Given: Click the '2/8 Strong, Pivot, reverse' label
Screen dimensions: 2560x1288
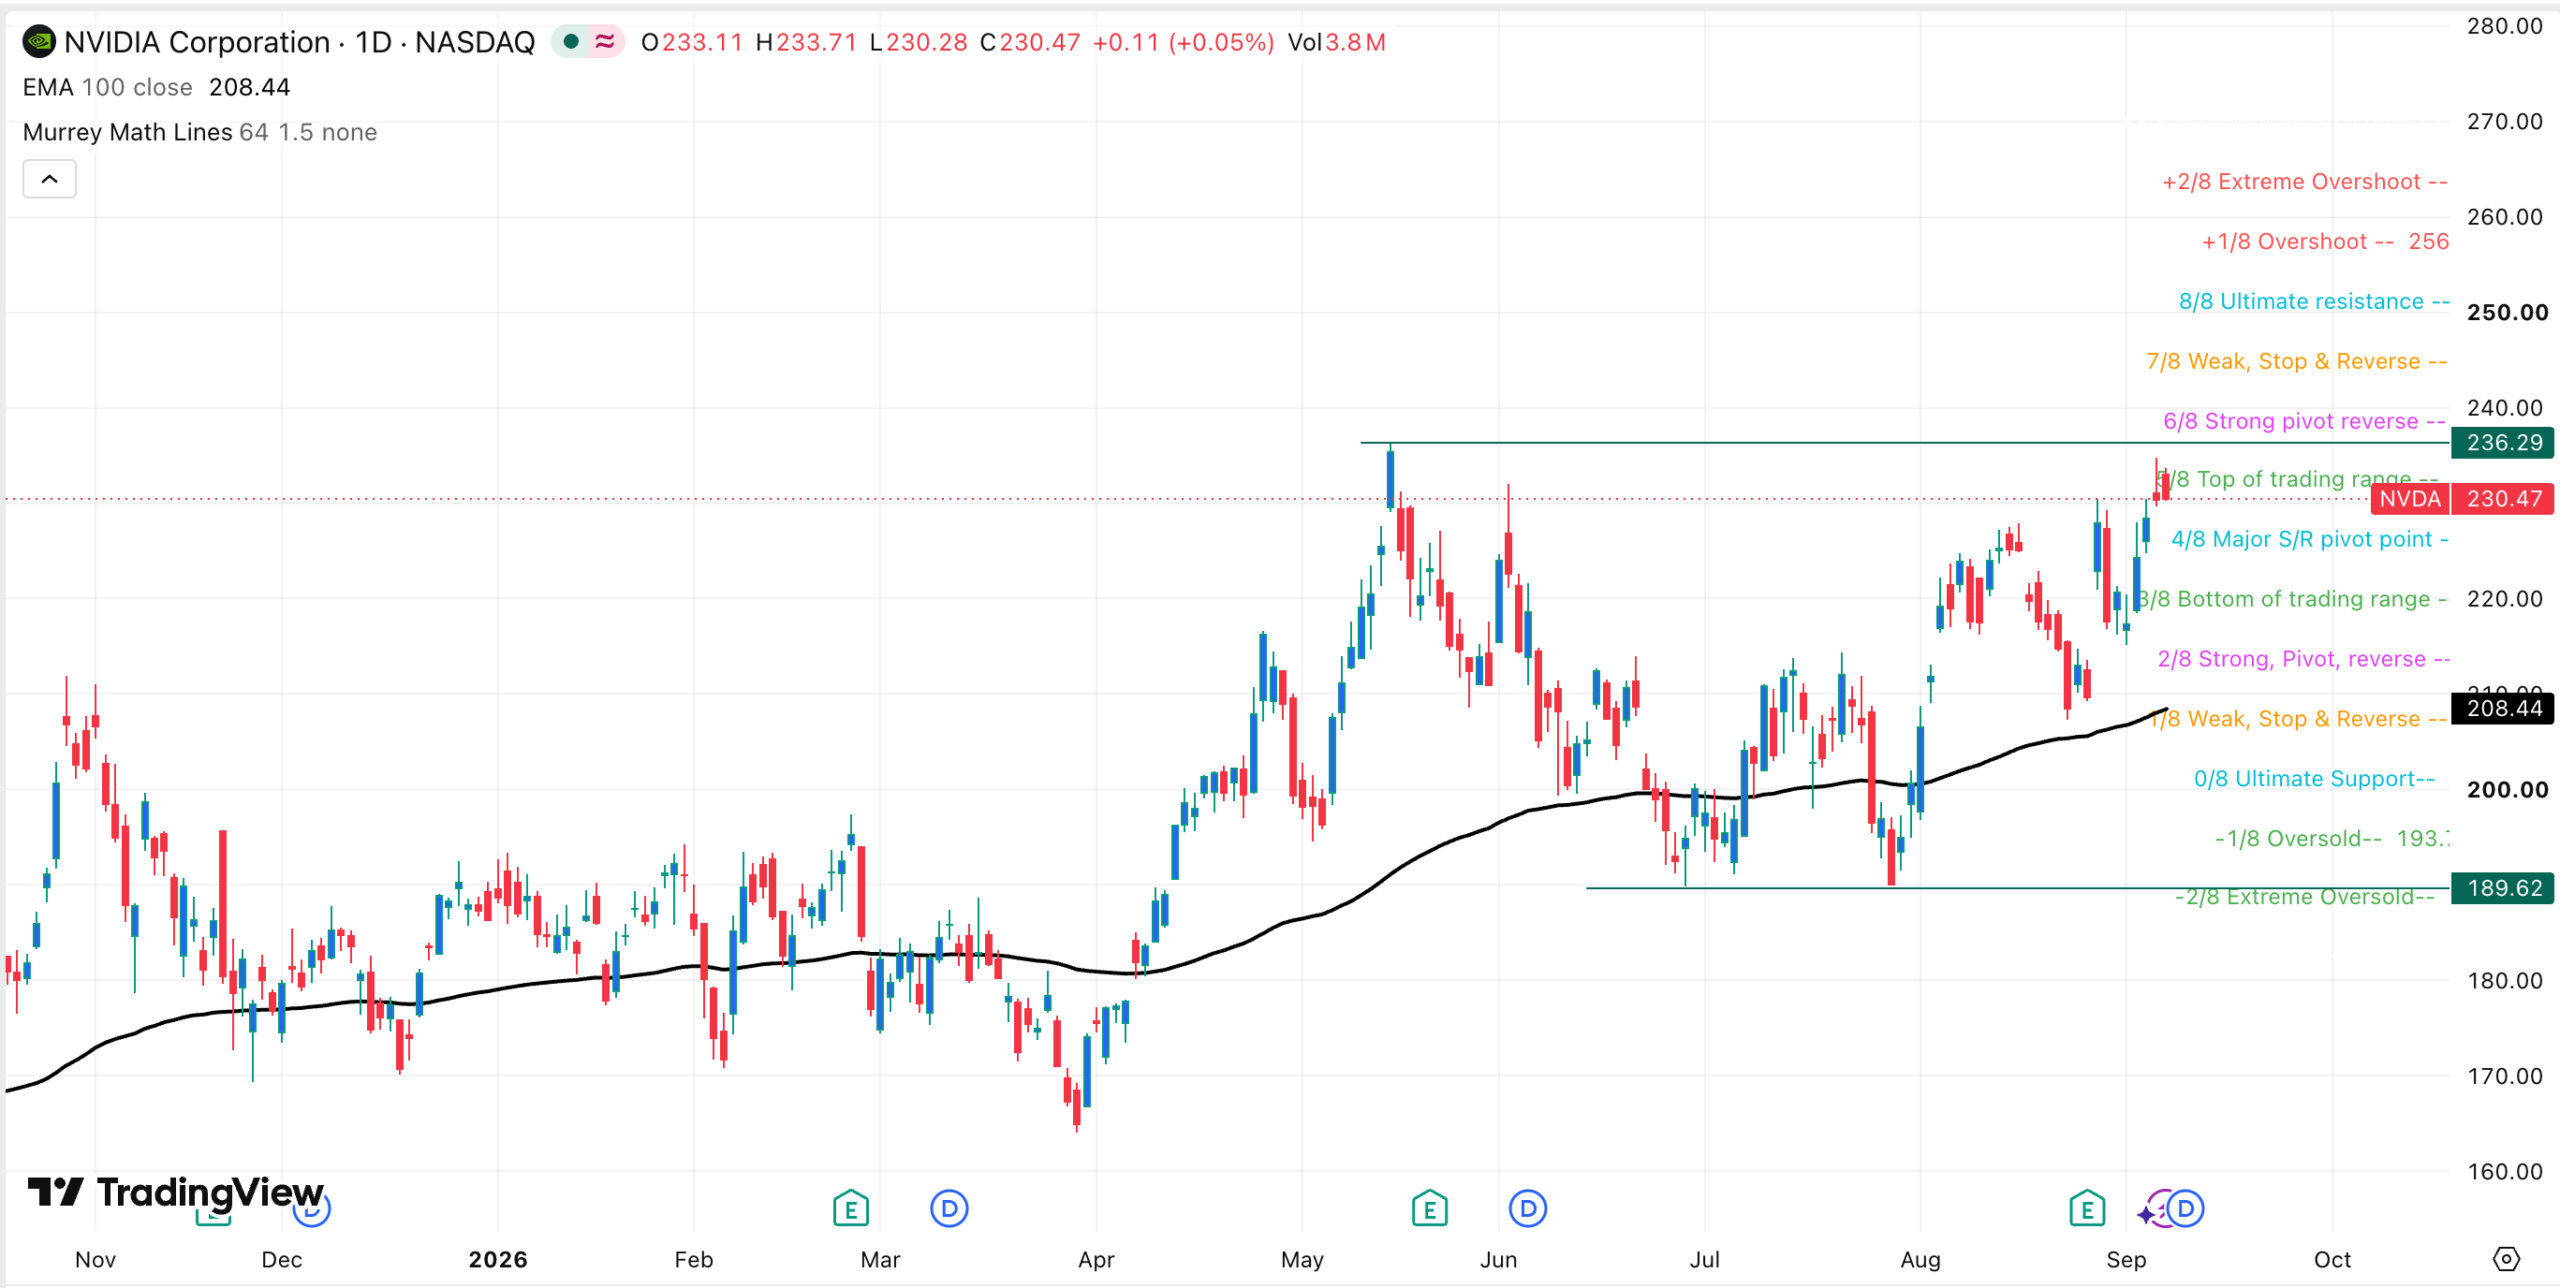Looking at the screenshot, I should pyautogui.click(x=2304, y=659).
